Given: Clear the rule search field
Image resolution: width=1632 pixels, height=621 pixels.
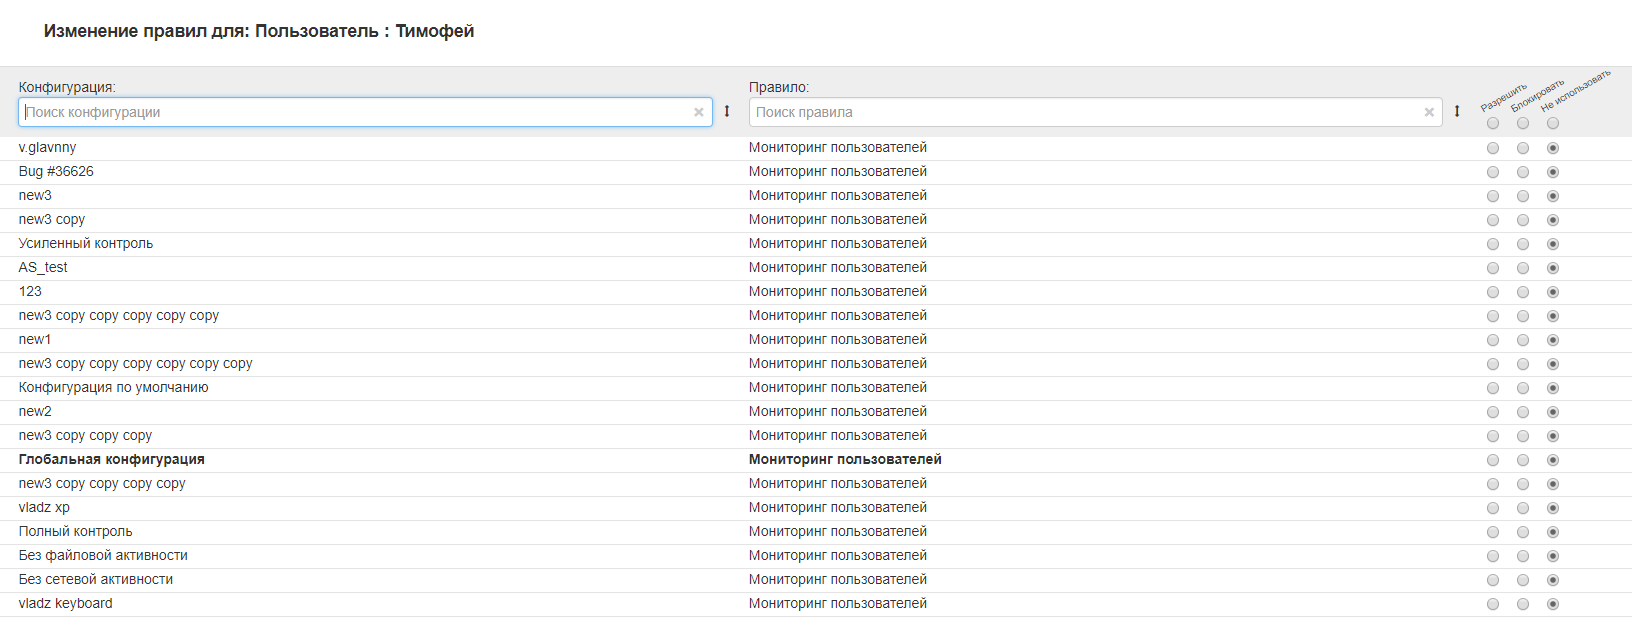Looking at the screenshot, I should tap(1429, 112).
